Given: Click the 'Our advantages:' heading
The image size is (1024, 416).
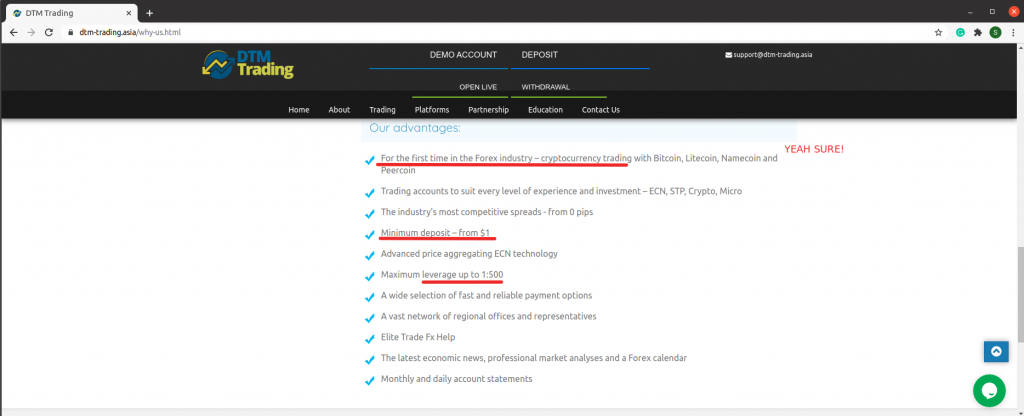Looking at the screenshot, I should [x=415, y=128].
